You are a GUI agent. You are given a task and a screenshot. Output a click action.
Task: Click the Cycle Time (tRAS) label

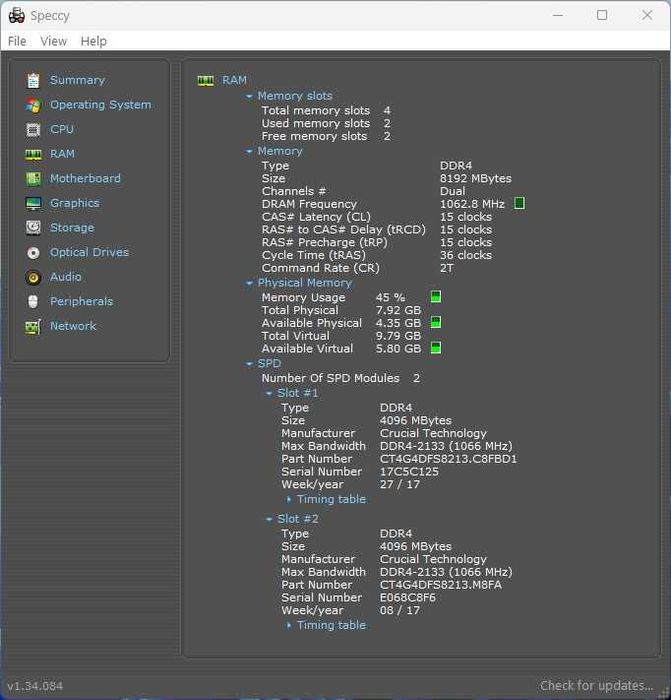(x=313, y=255)
